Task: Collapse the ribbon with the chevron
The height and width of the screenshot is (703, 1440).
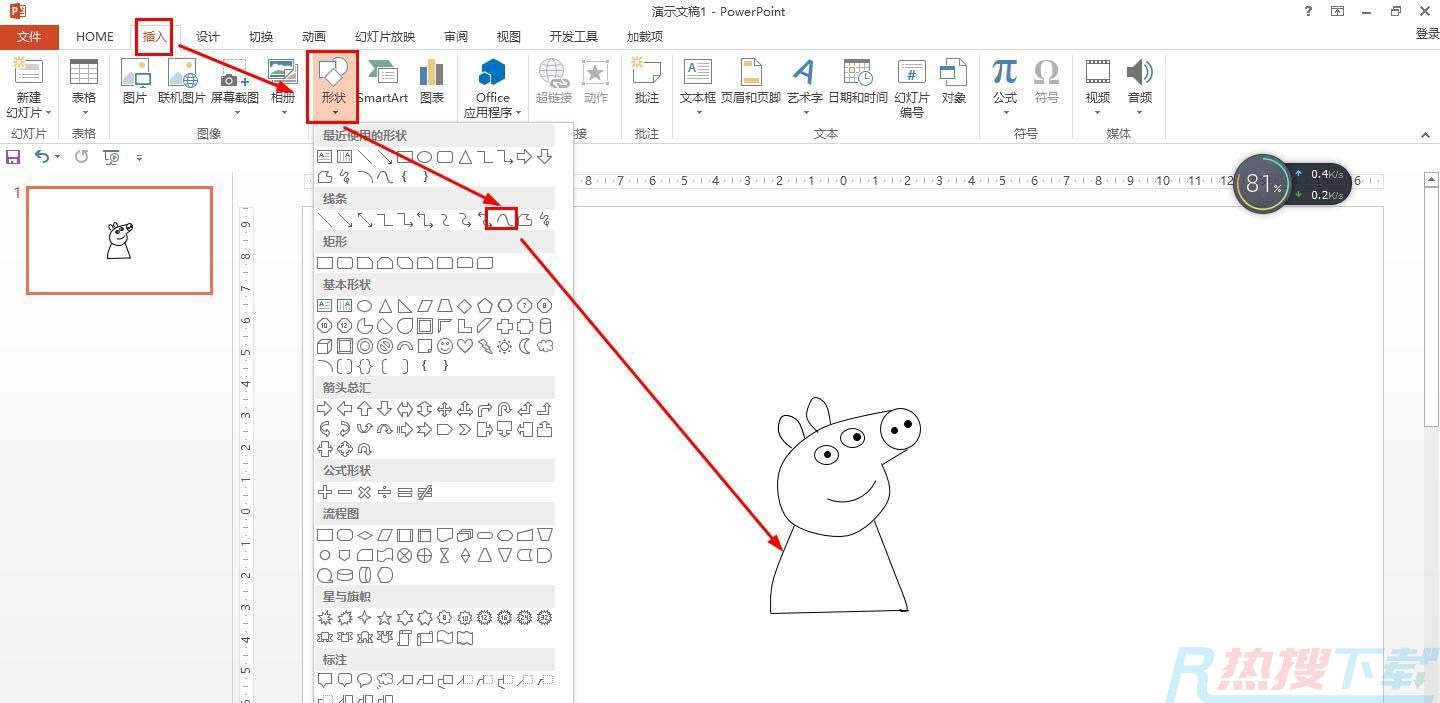Action: coord(1425,134)
